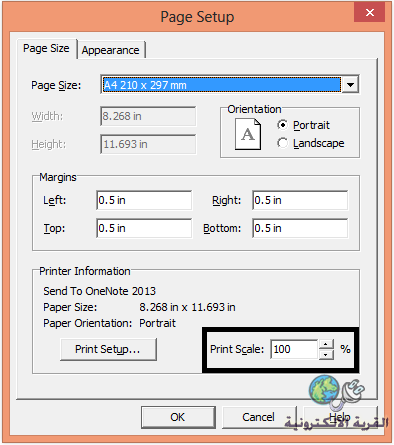Click the Help button

(340, 417)
